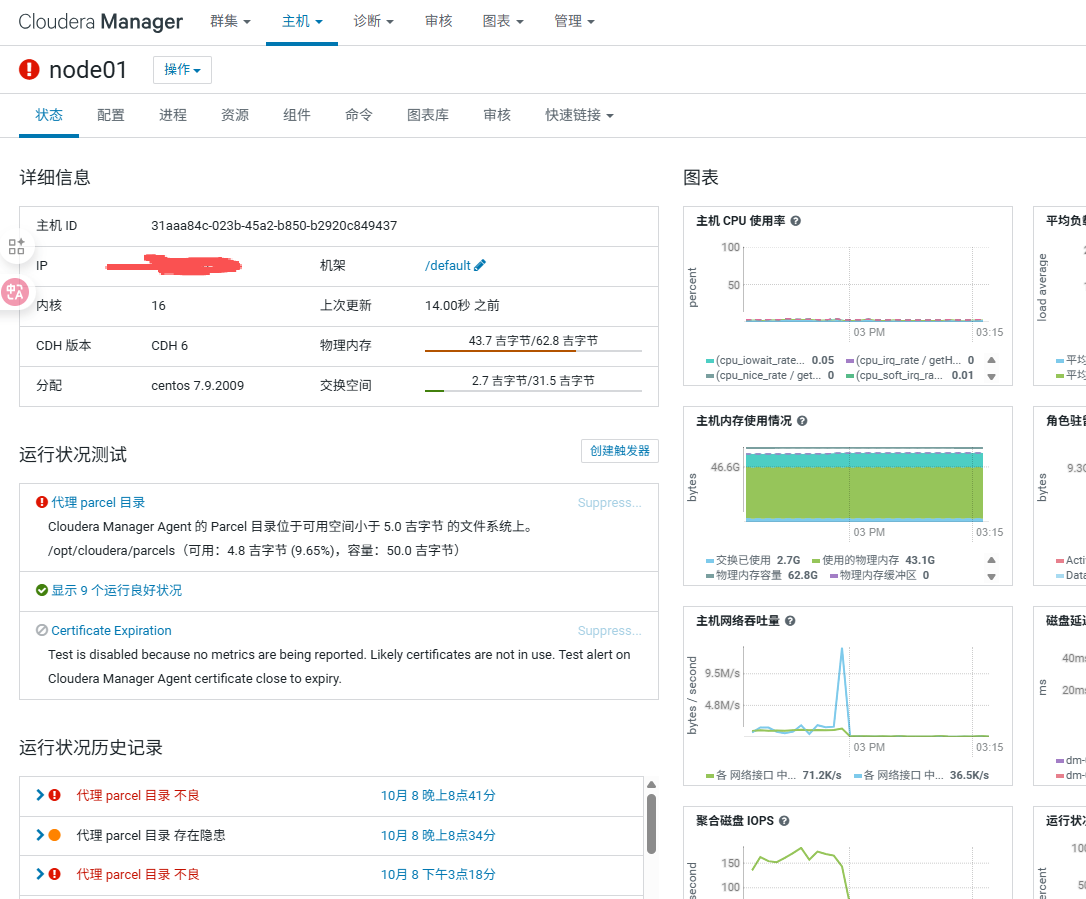
Task: Open the 代理 parcel 目录 health test link
Action: 98,502
